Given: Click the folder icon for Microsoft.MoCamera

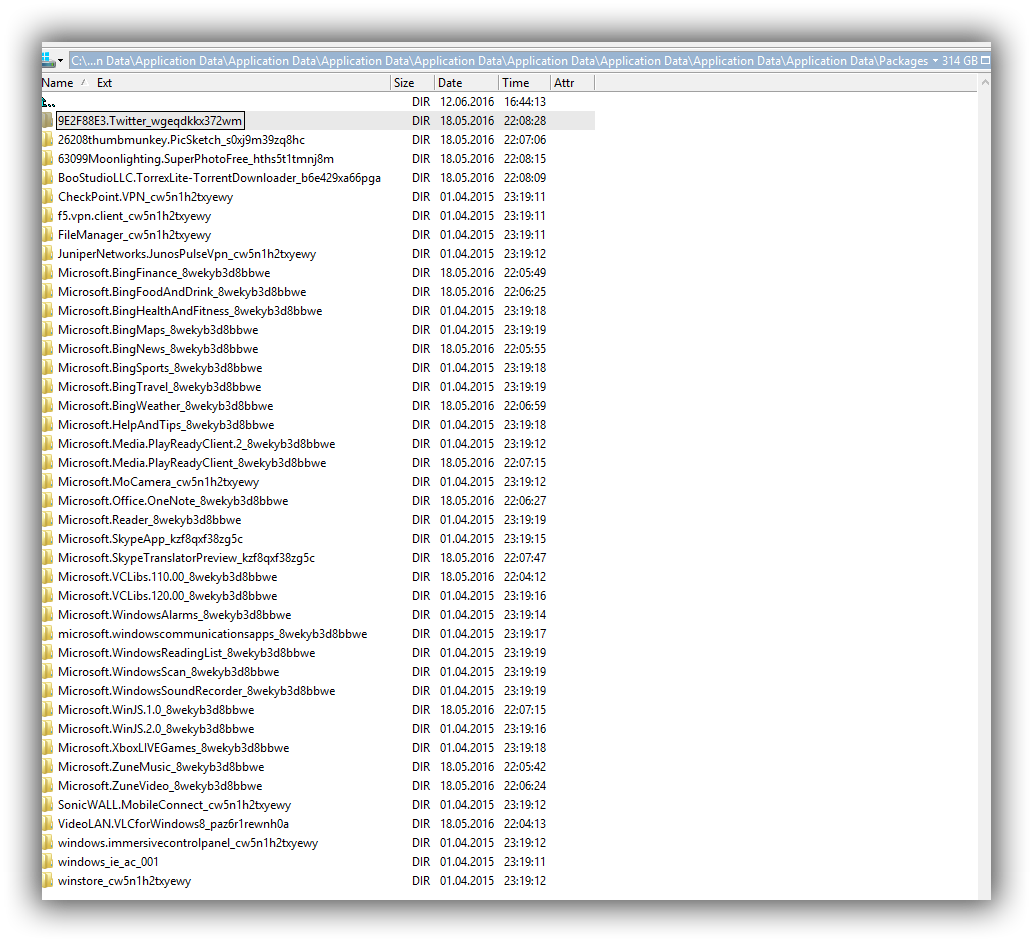Looking at the screenshot, I should coord(47,482).
